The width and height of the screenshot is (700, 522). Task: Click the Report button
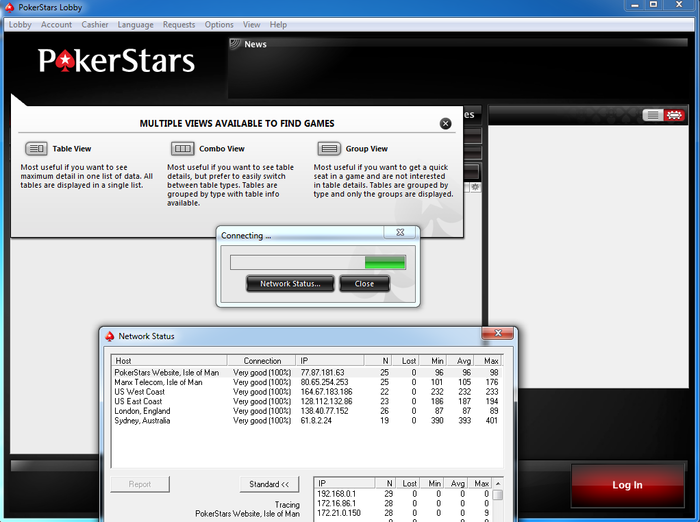point(140,484)
